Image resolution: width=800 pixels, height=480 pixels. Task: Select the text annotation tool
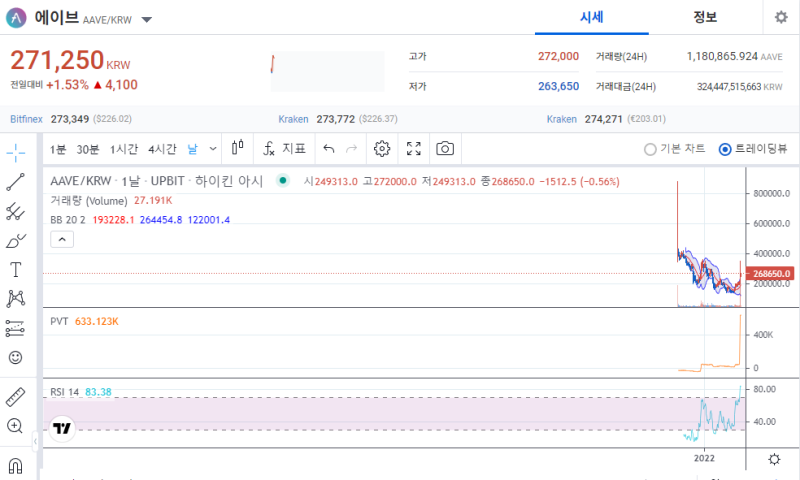[15, 269]
